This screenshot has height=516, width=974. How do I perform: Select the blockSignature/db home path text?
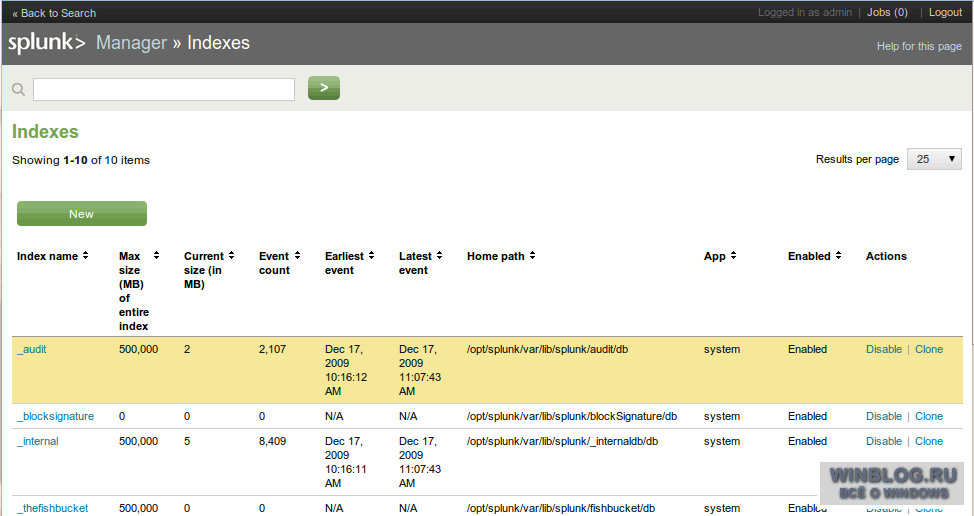click(x=571, y=416)
